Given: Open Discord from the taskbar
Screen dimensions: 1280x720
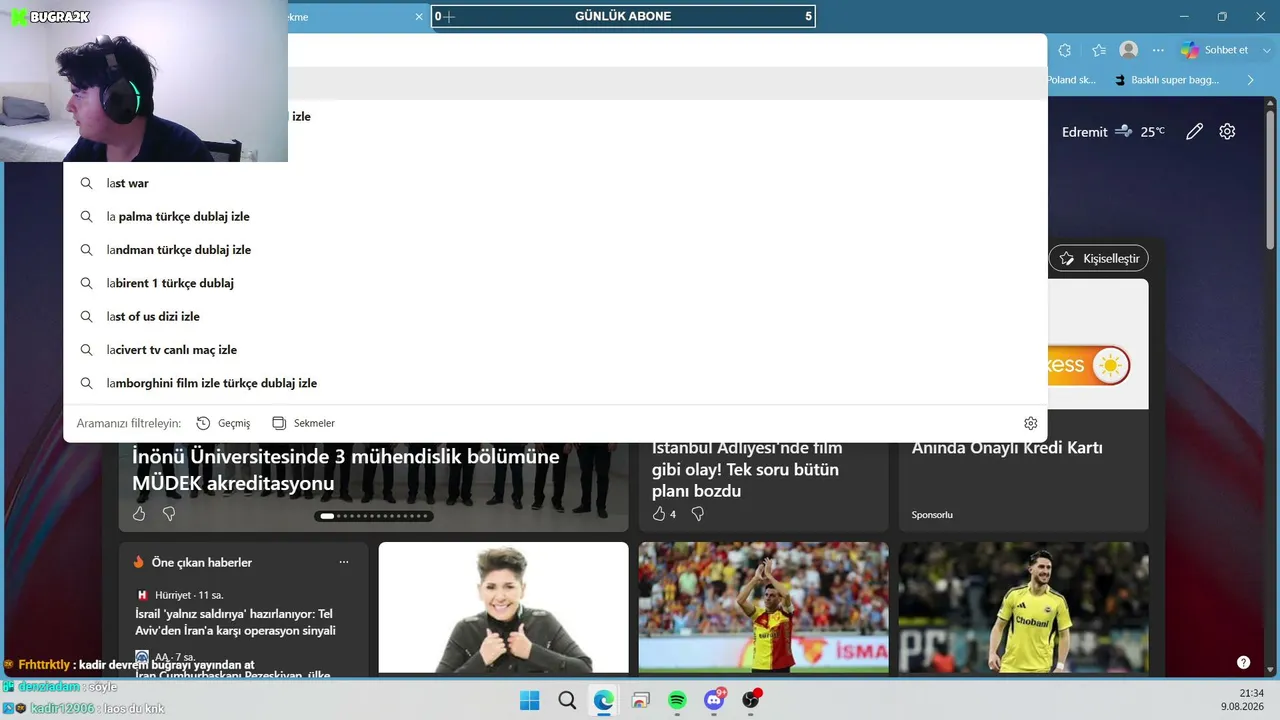Looking at the screenshot, I should (714, 700).
